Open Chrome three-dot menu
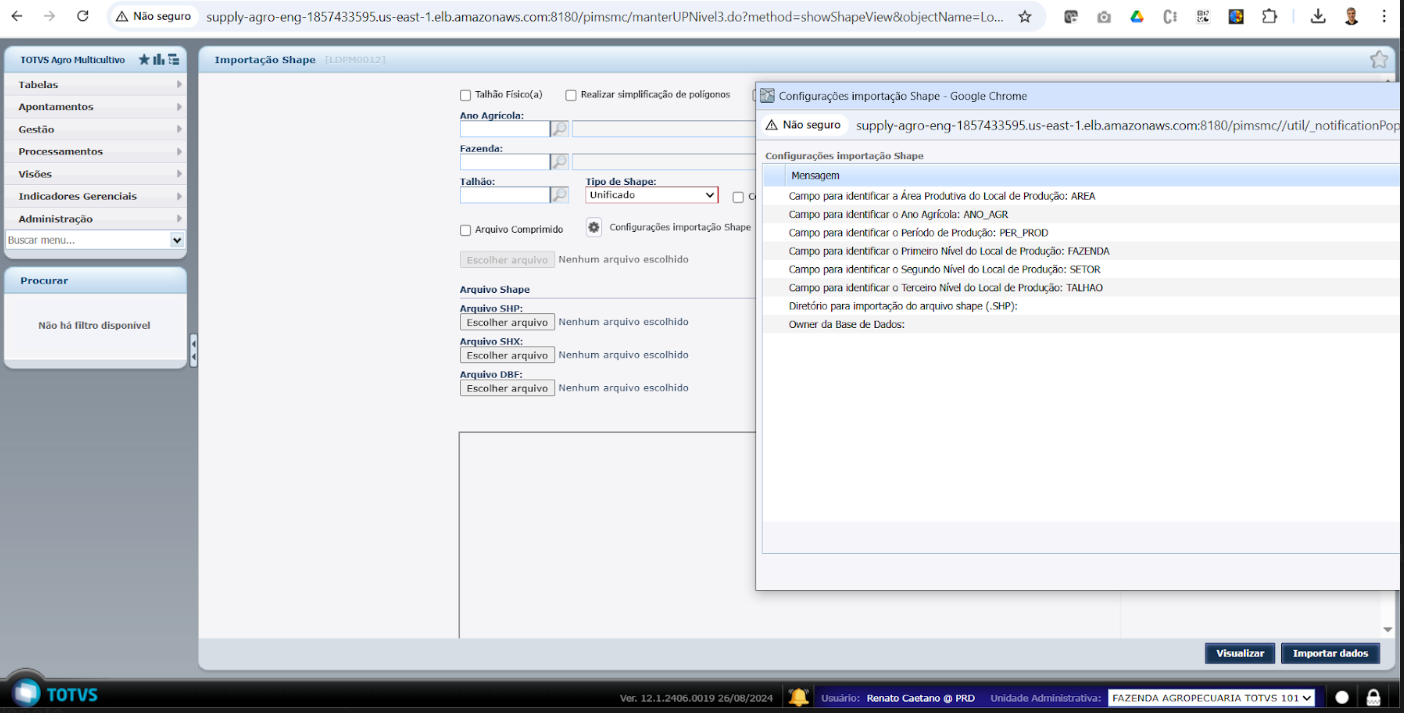The image size is (1404, 713). [1384, 16]
